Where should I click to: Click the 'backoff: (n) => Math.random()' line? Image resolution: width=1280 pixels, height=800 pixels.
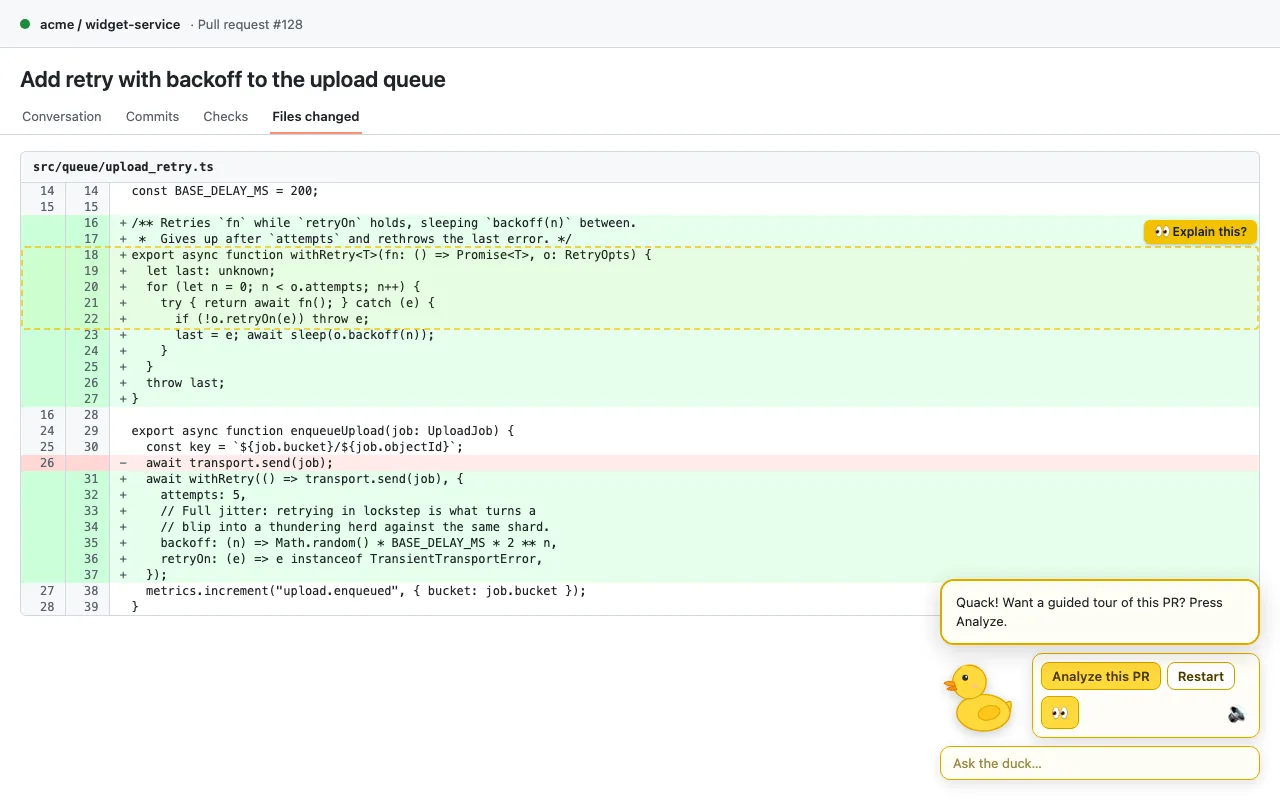coord(639,543)
